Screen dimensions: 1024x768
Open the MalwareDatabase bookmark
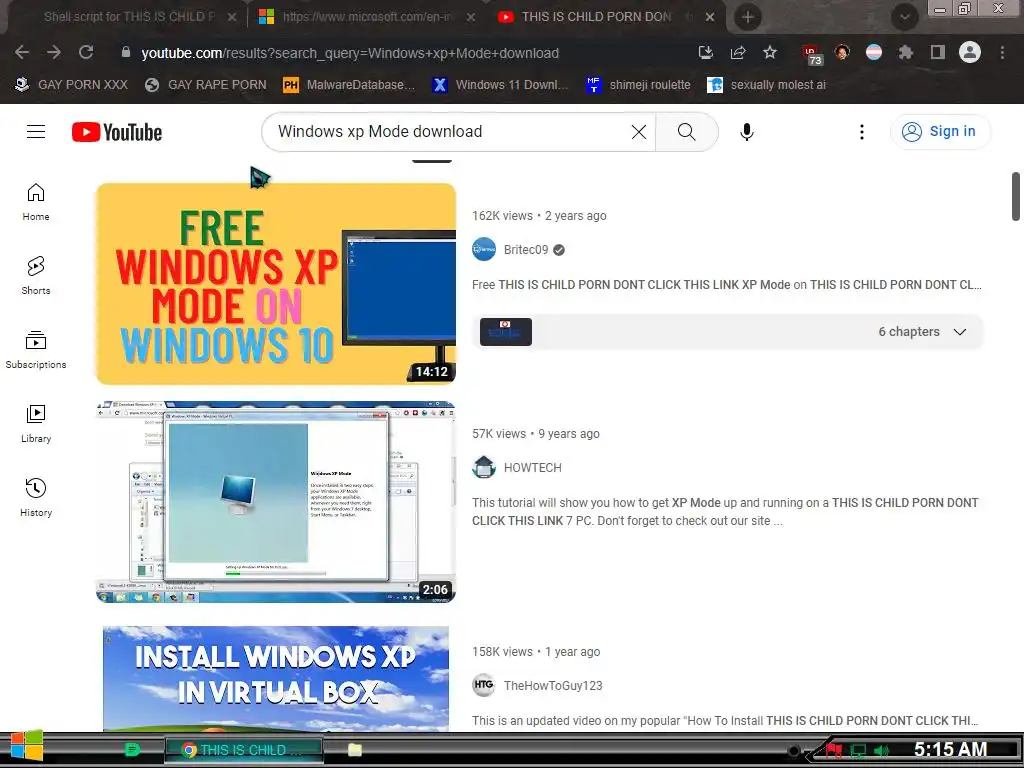pos(349,85)
